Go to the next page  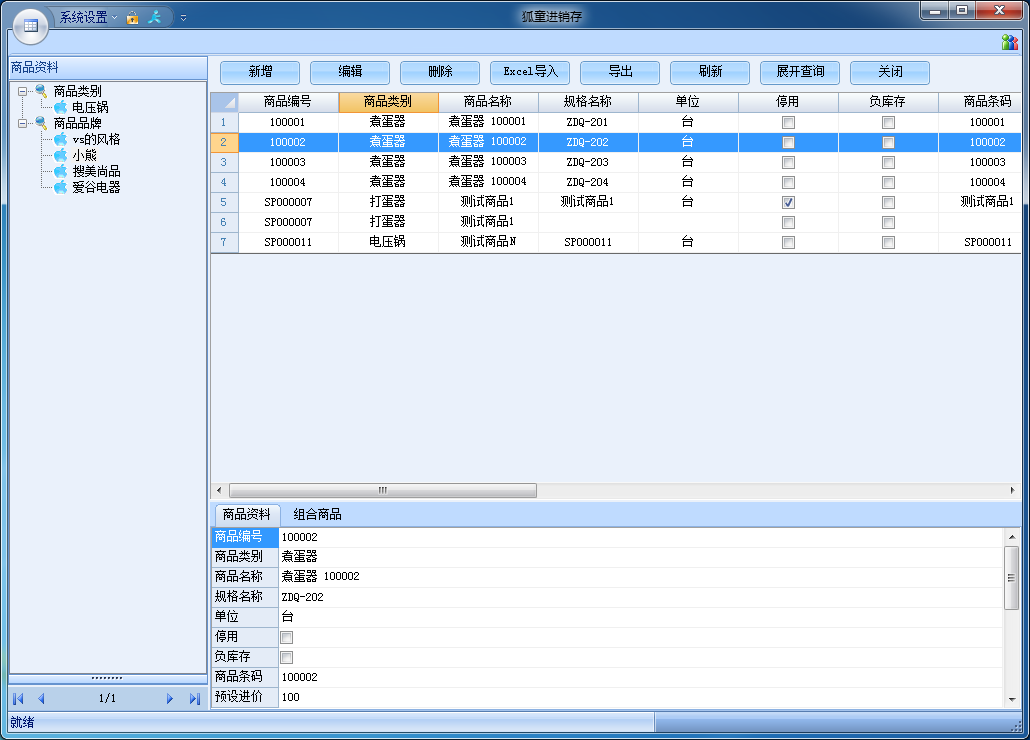coord(170,699)
